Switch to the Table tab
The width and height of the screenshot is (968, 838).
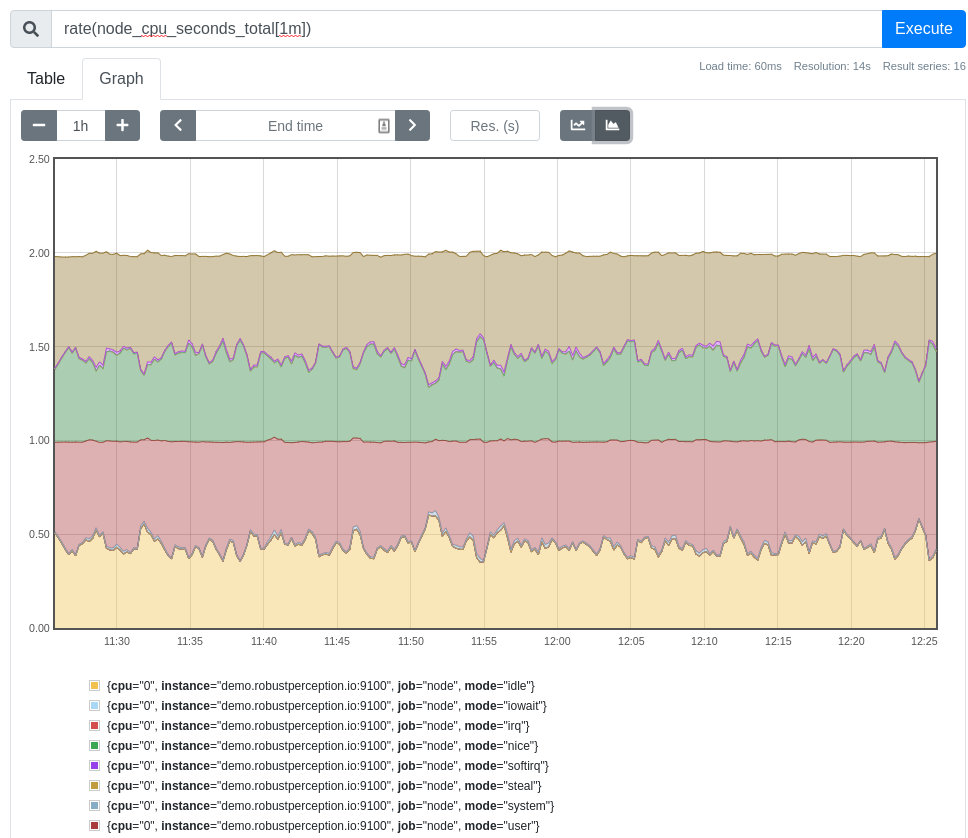tap(46, 78)
